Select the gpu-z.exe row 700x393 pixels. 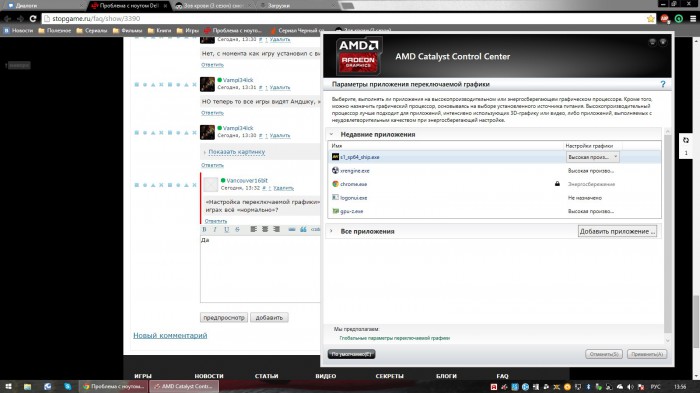pos(494,211)
